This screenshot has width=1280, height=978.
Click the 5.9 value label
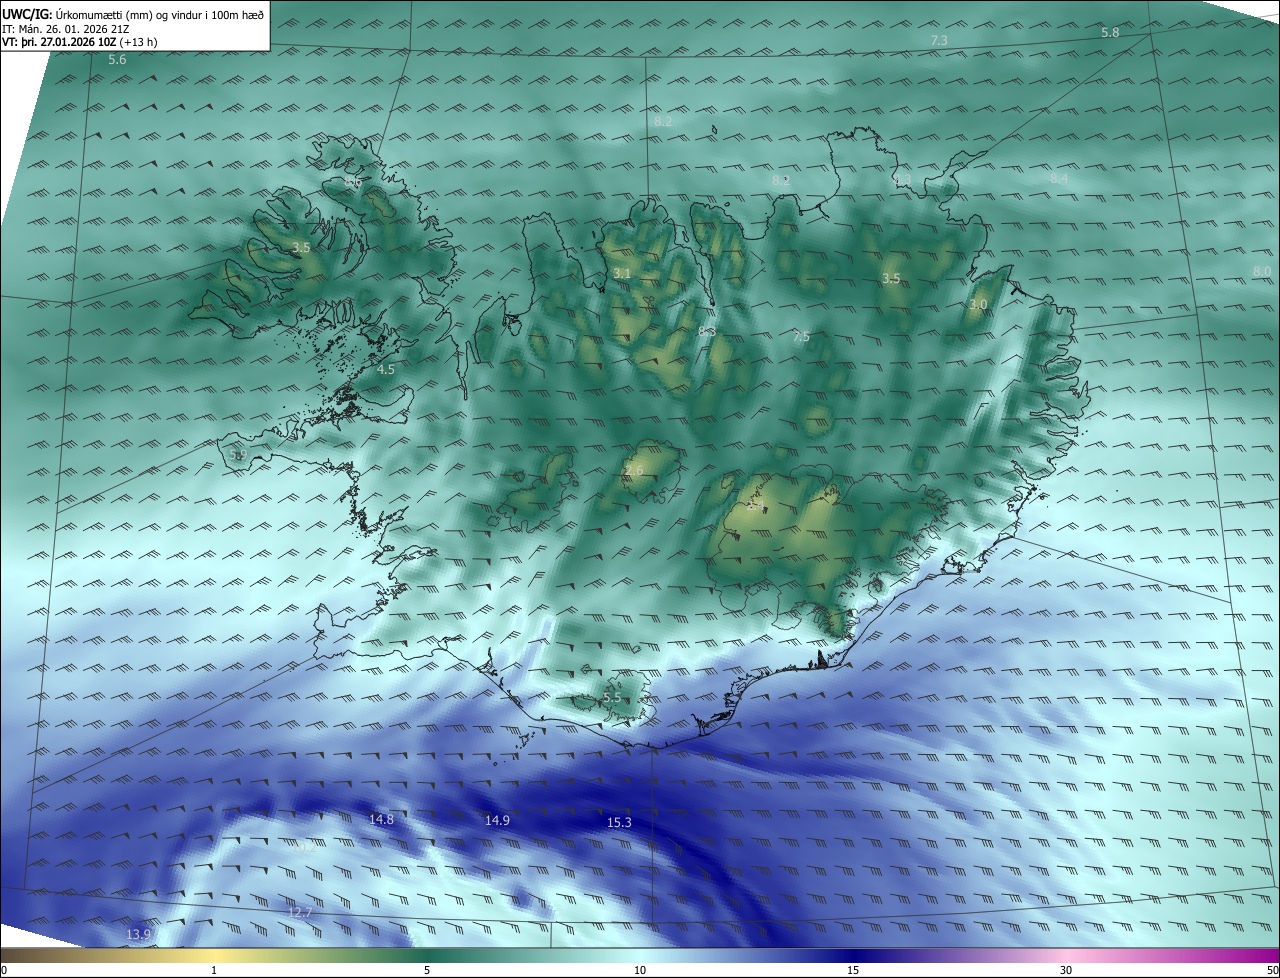point(238,455)
